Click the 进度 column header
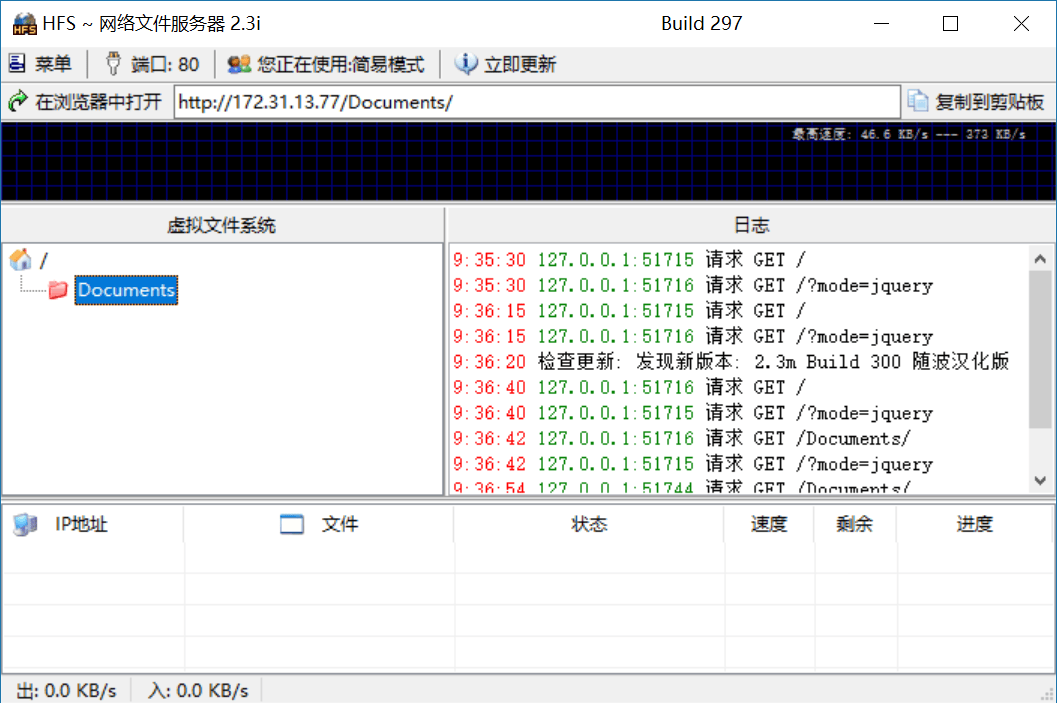 974,524
